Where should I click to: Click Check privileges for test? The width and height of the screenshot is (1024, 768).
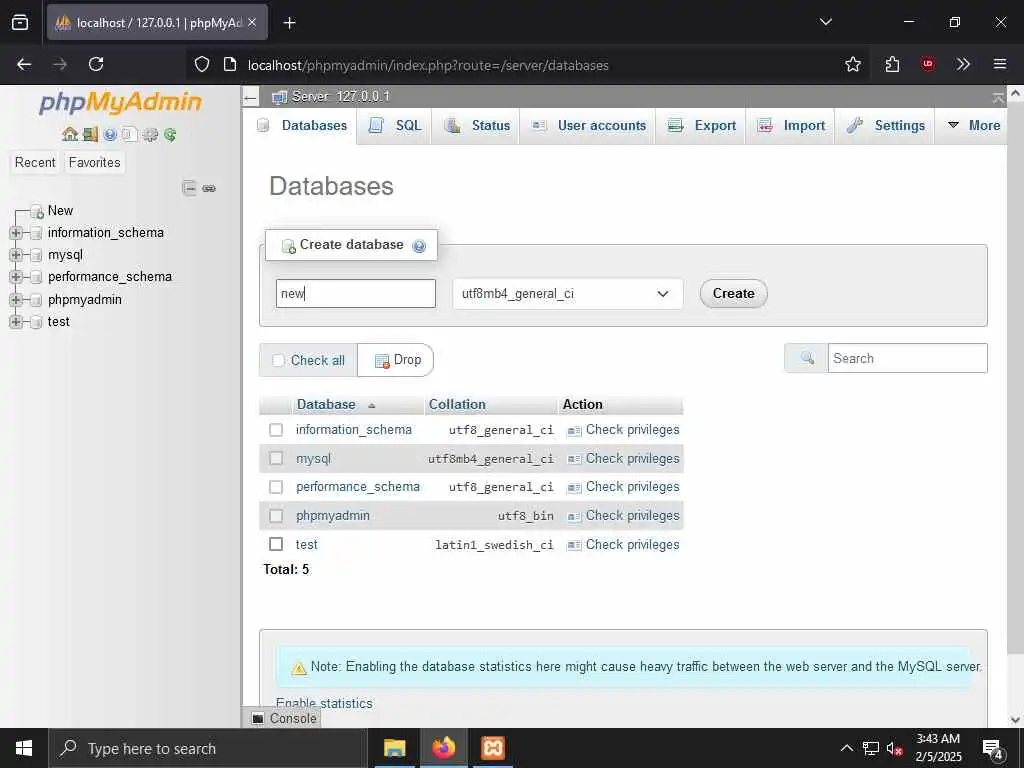(624, 545)
